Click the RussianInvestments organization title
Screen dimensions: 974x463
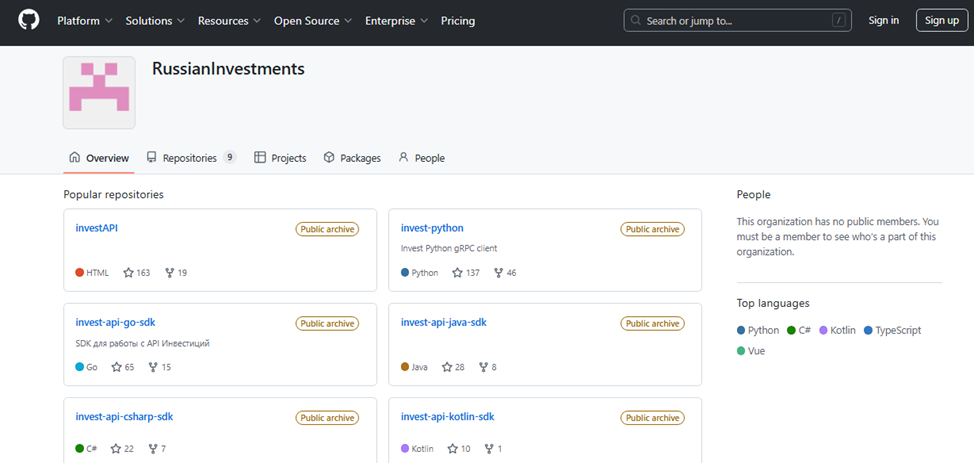(228, 68)
